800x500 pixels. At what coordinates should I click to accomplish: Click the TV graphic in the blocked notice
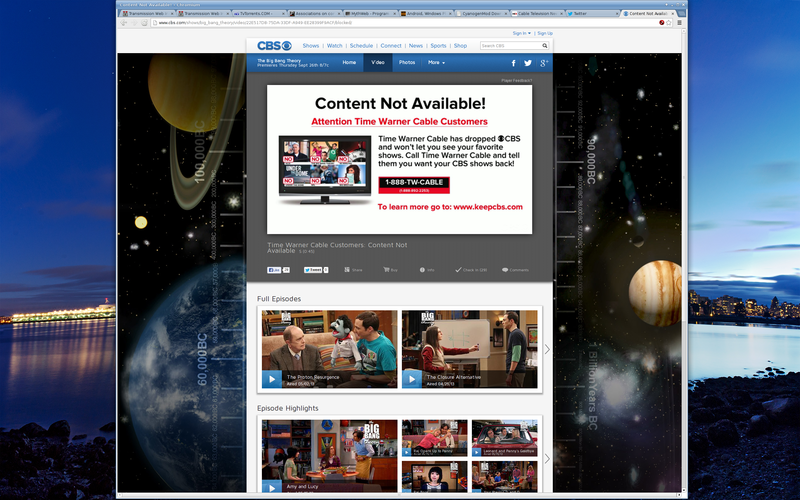[x=324, y=170]
